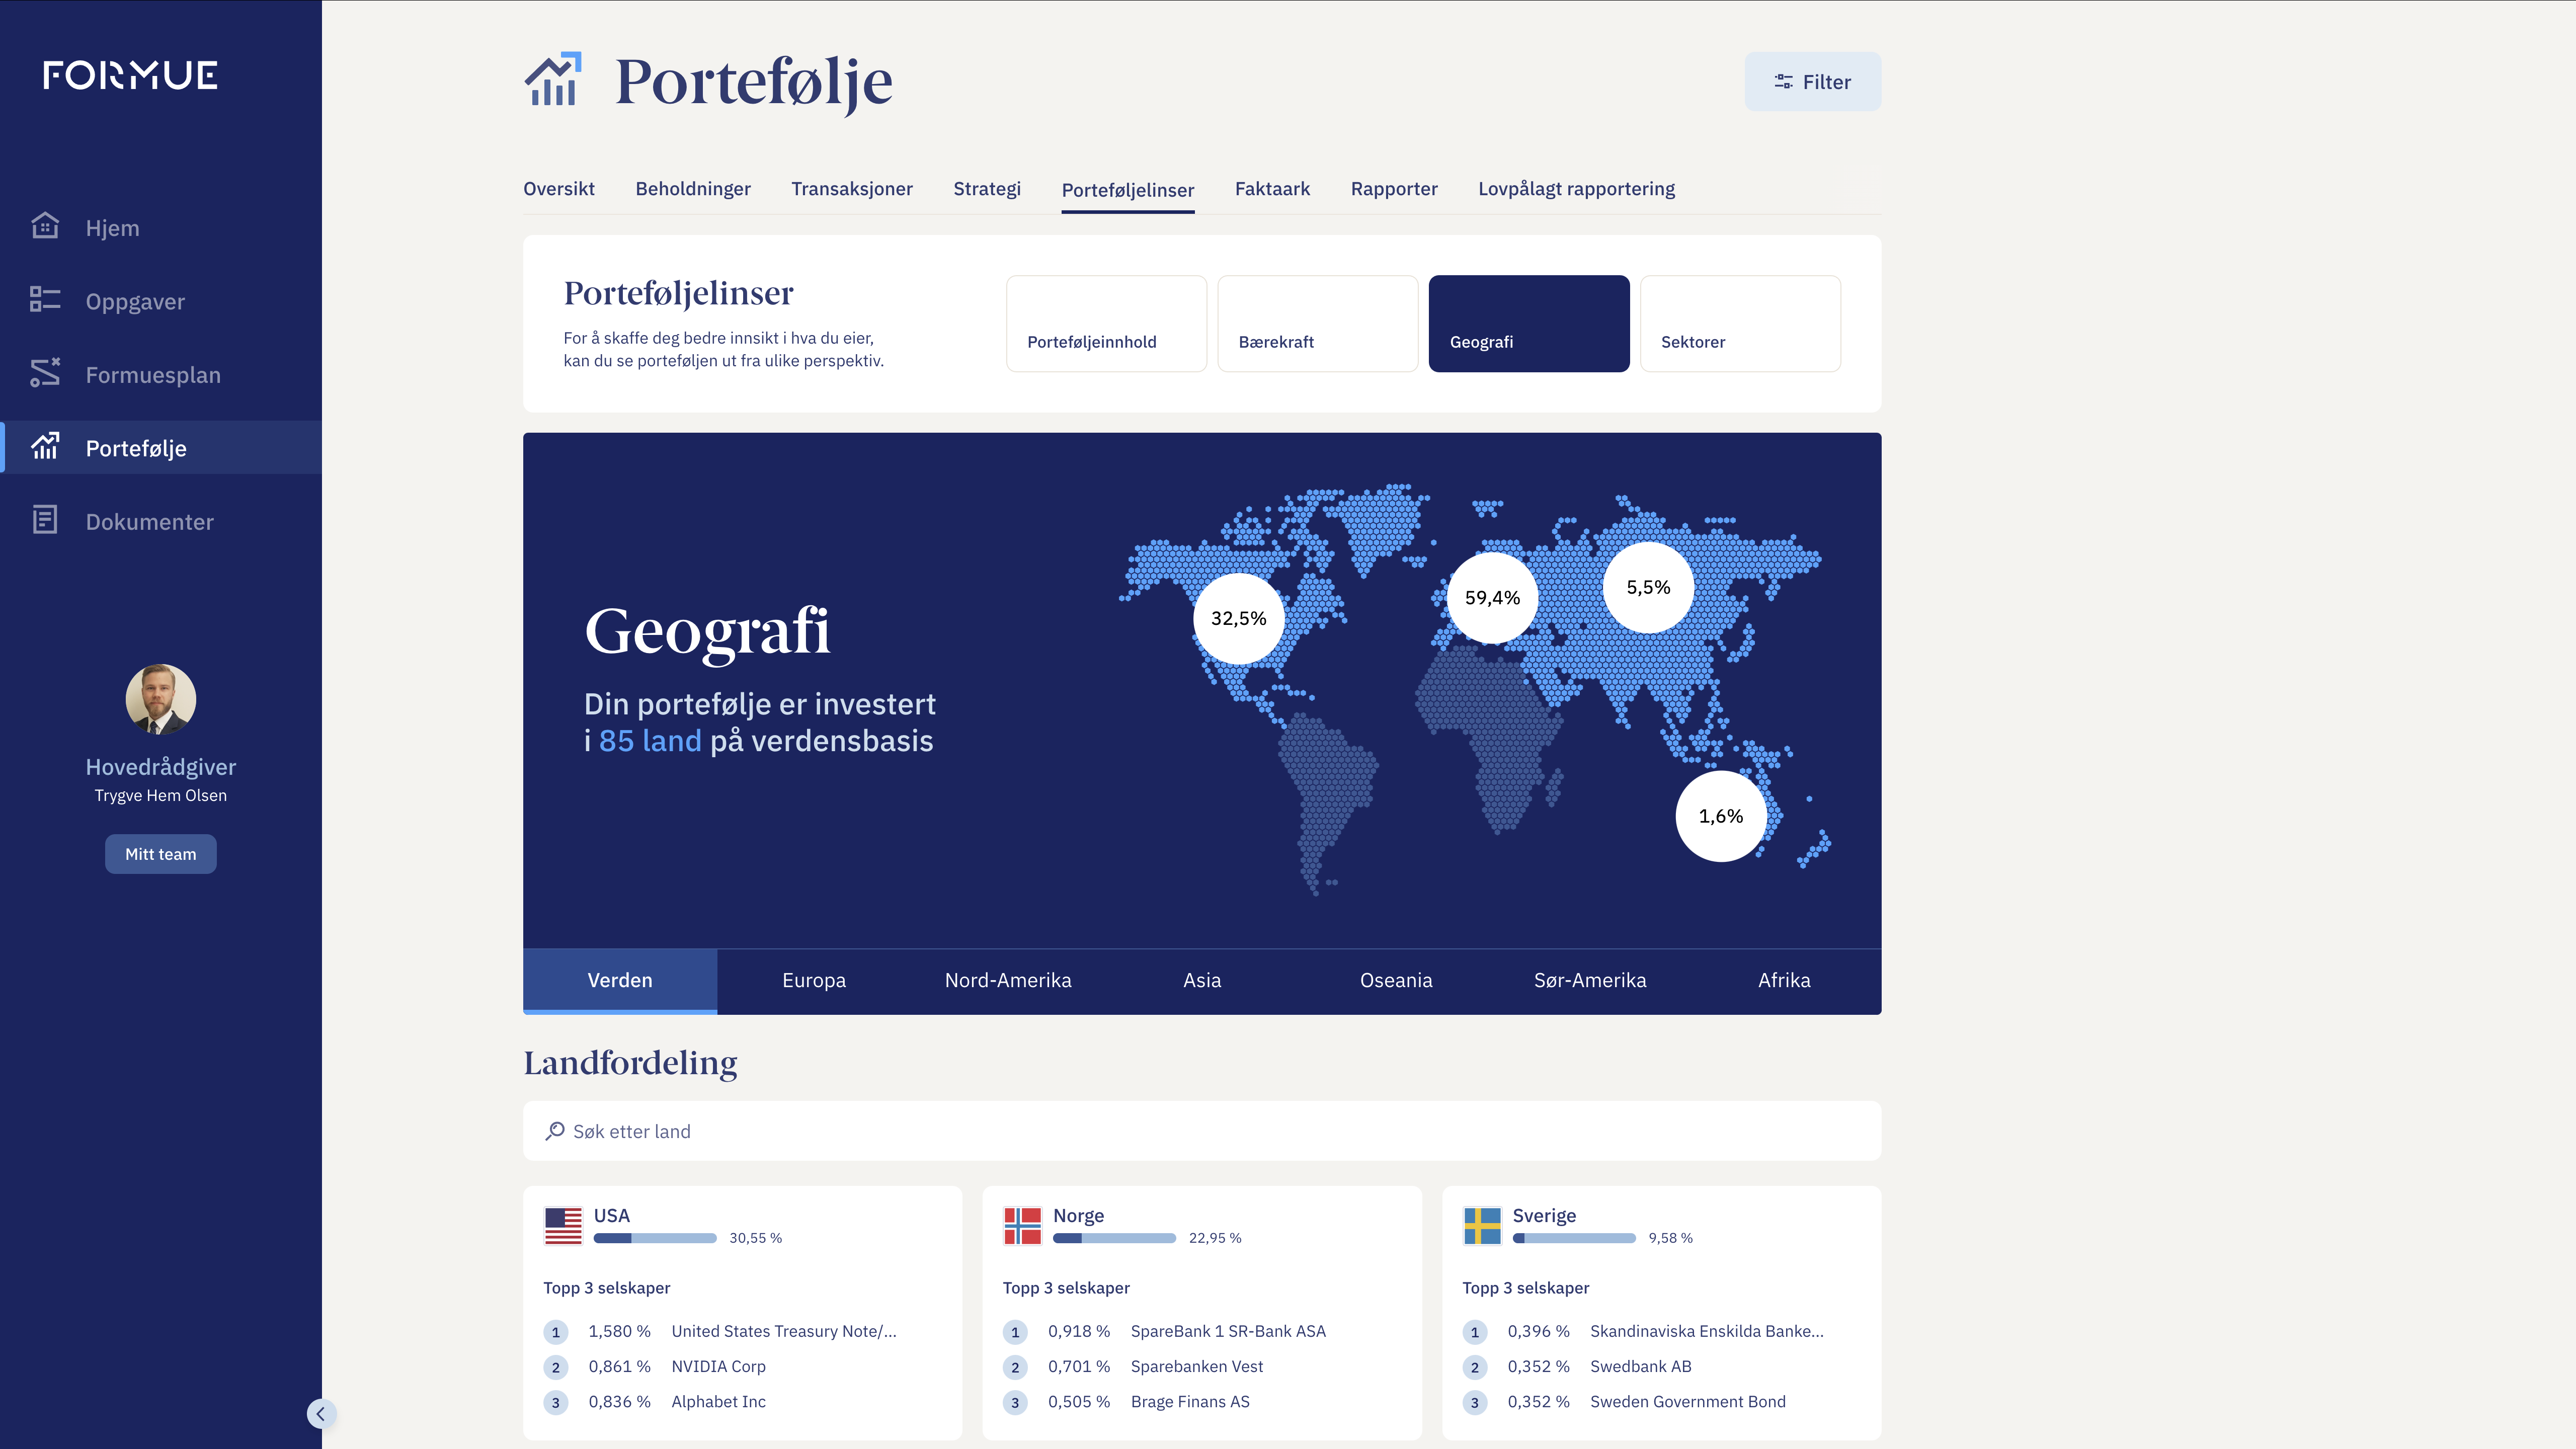Click the USA 30,55 % progress bar
The image size is (2576, 1449).
(655, 1238)
